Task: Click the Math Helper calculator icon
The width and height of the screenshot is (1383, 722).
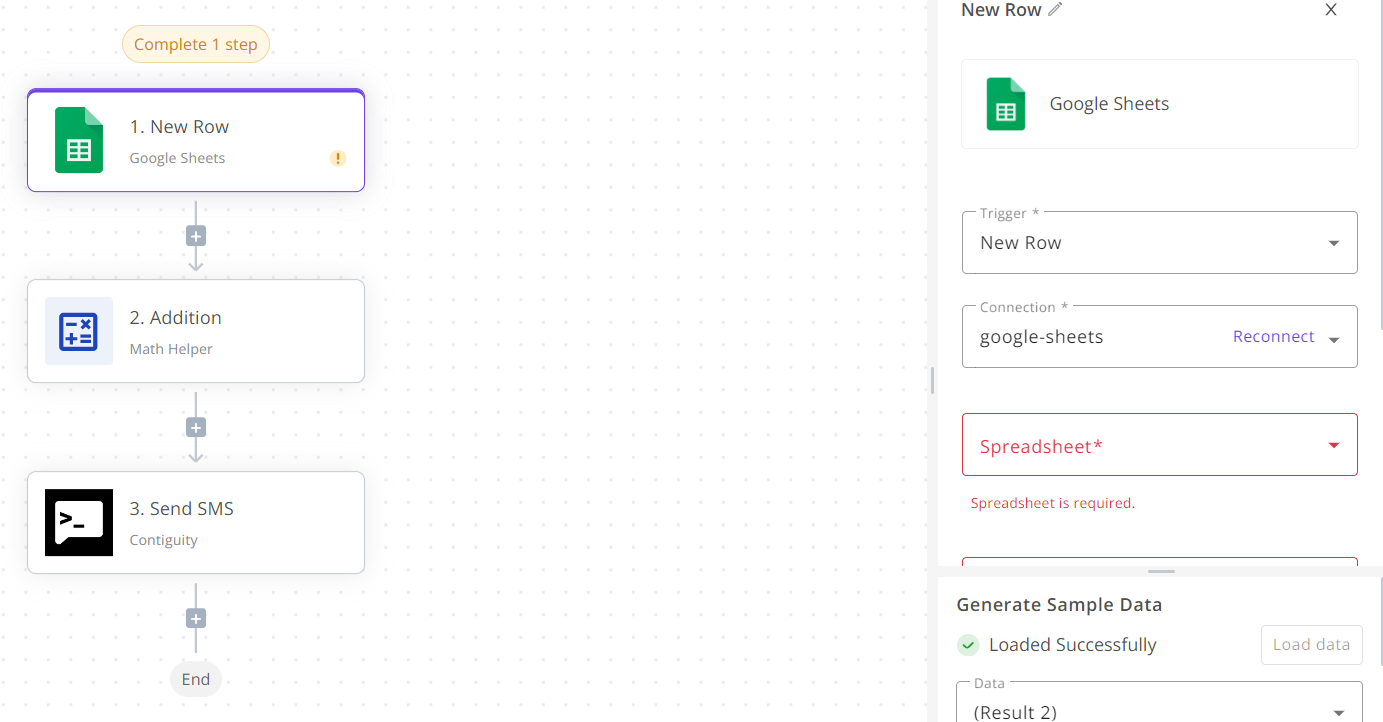Action: tap(79, 331)
